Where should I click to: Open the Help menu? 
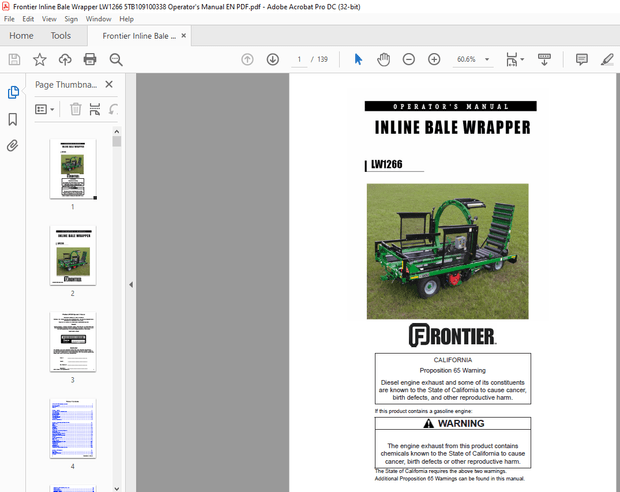coord(127,19)
